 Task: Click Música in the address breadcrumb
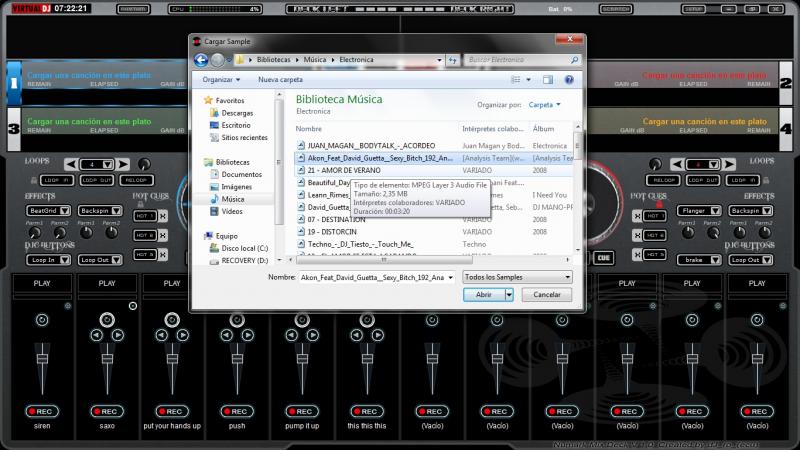coord(315,60)
